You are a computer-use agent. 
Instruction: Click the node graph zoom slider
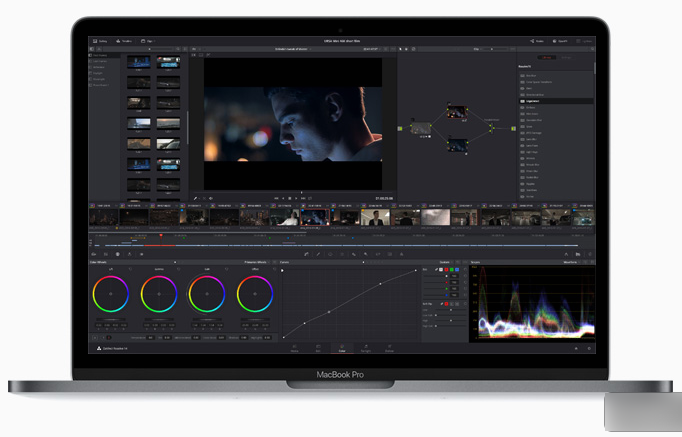coord(491,49)
